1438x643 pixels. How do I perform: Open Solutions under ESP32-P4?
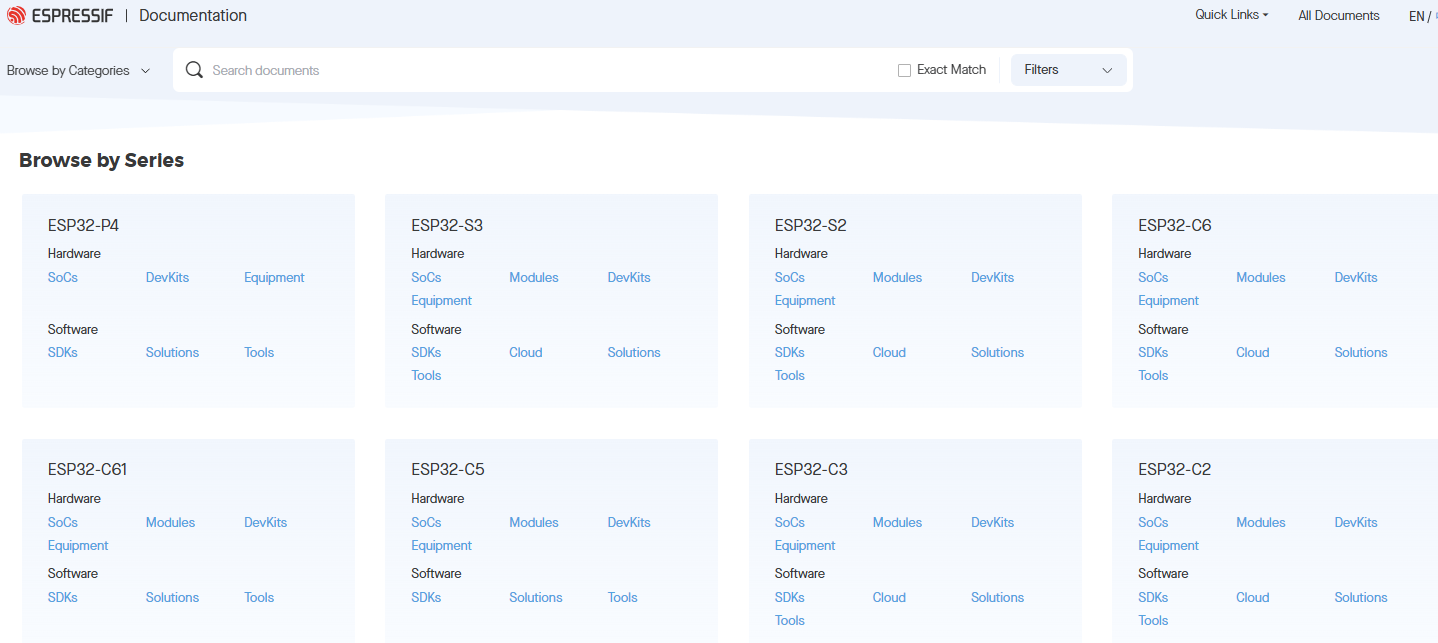click(172, 352)
